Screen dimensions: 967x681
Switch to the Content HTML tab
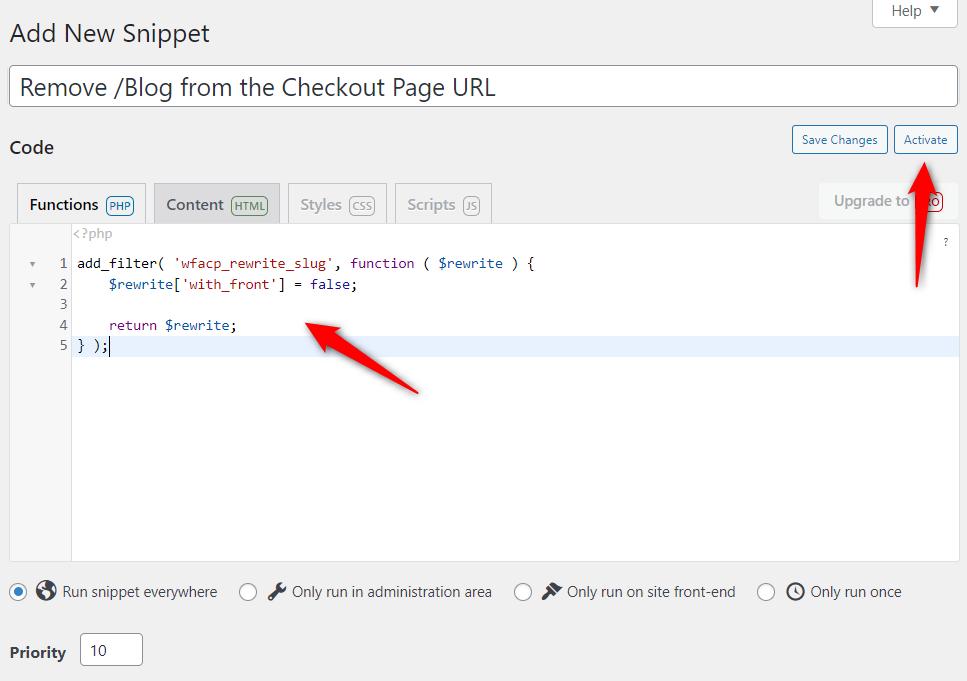coord(216,204)
